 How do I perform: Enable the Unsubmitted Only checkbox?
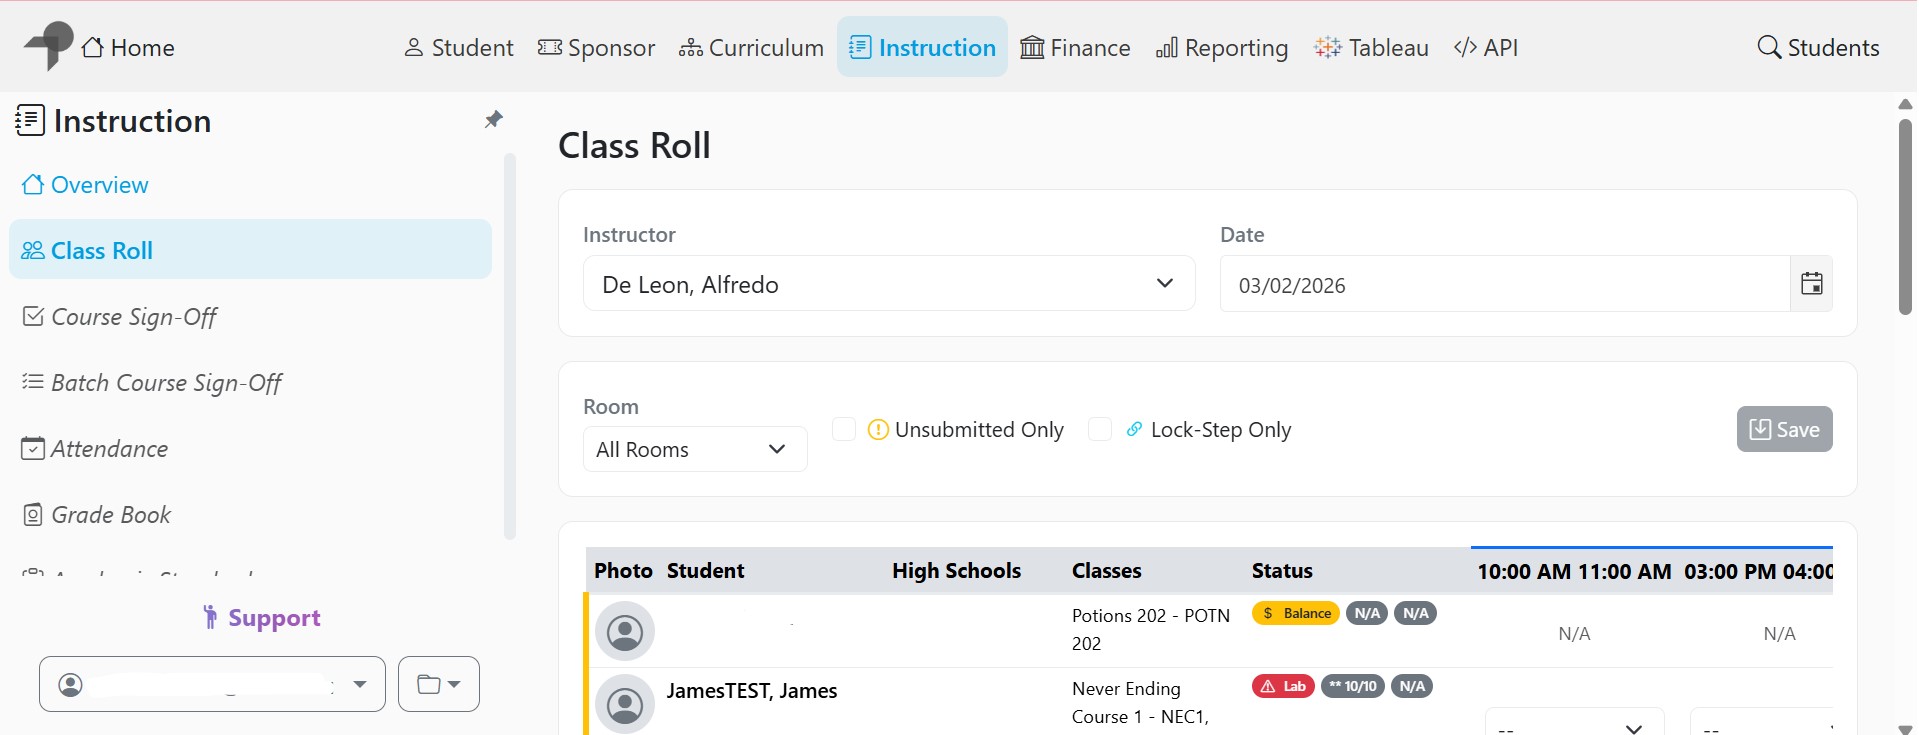pyautogui.click(x=844, y=429)
